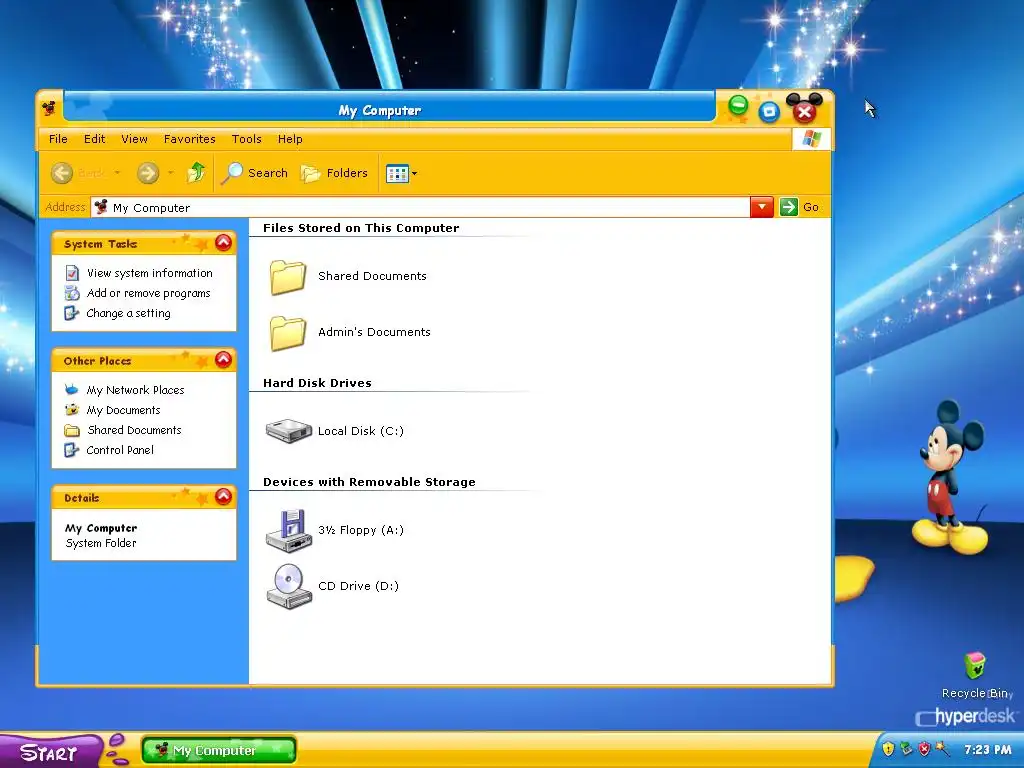The width and height of the screenshot is (1024, 768).
Task: Click the Add or remove programs link
Action: coord(148,293)
